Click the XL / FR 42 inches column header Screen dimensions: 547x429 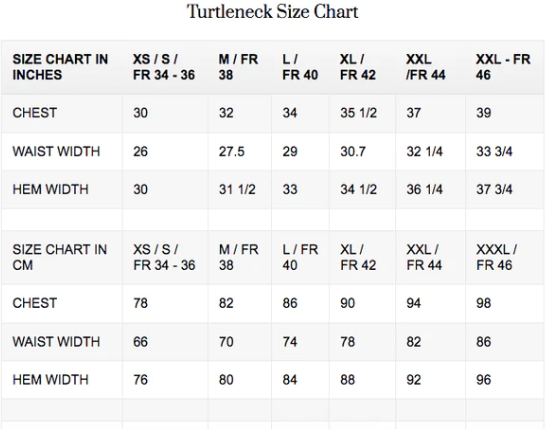[358, 67]
